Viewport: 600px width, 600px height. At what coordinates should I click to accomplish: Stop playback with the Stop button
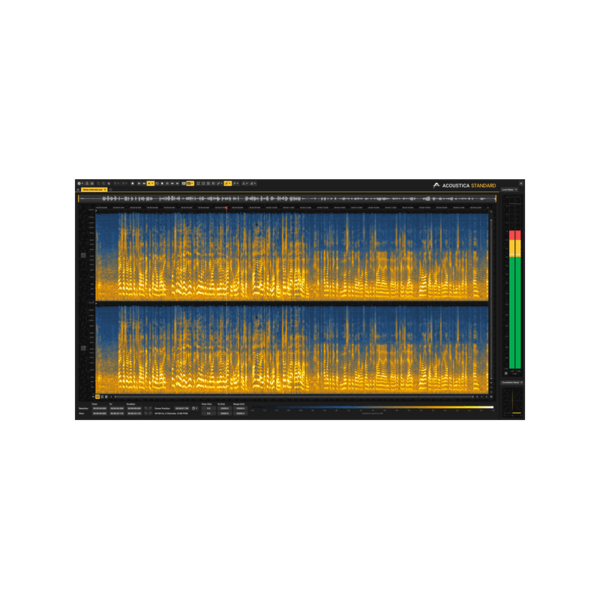(162, 184)
